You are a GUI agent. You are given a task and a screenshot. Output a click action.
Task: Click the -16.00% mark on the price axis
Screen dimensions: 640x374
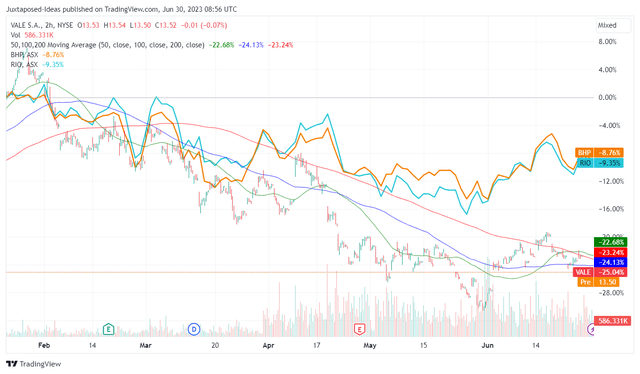(x=611, y=209)
